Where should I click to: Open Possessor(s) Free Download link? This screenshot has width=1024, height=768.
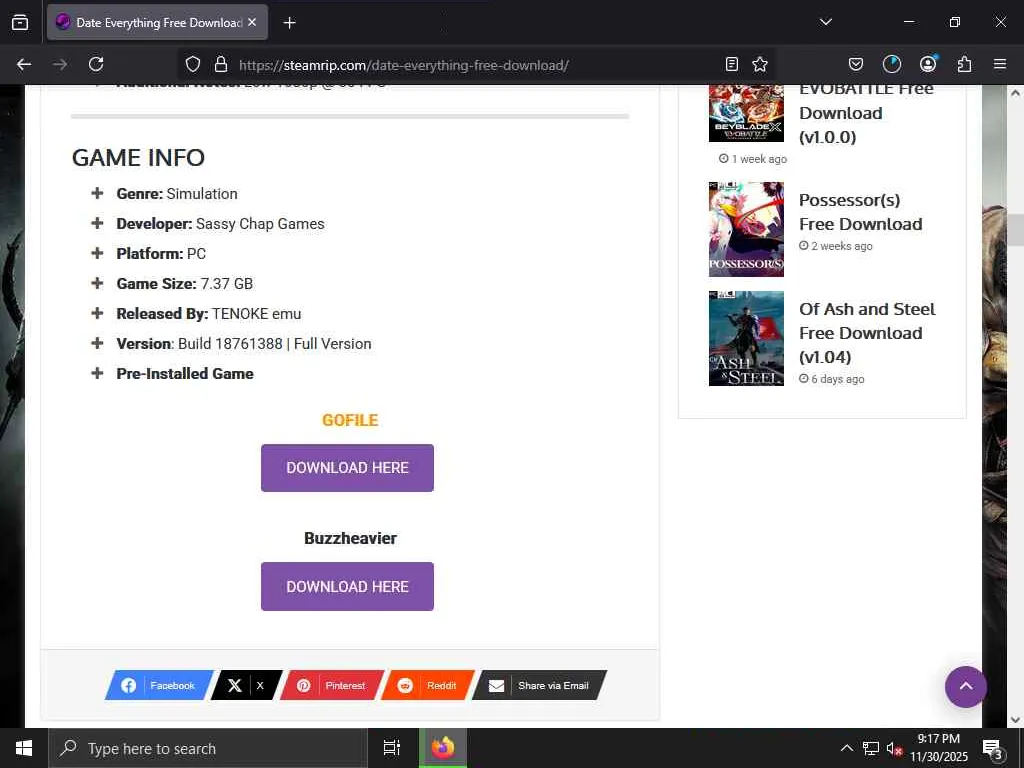[861, 212]
